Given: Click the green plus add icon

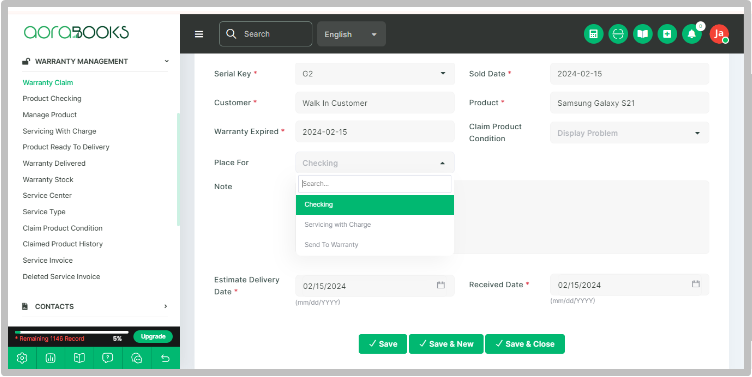Looking at the screenshot, I should pos(667,34).
